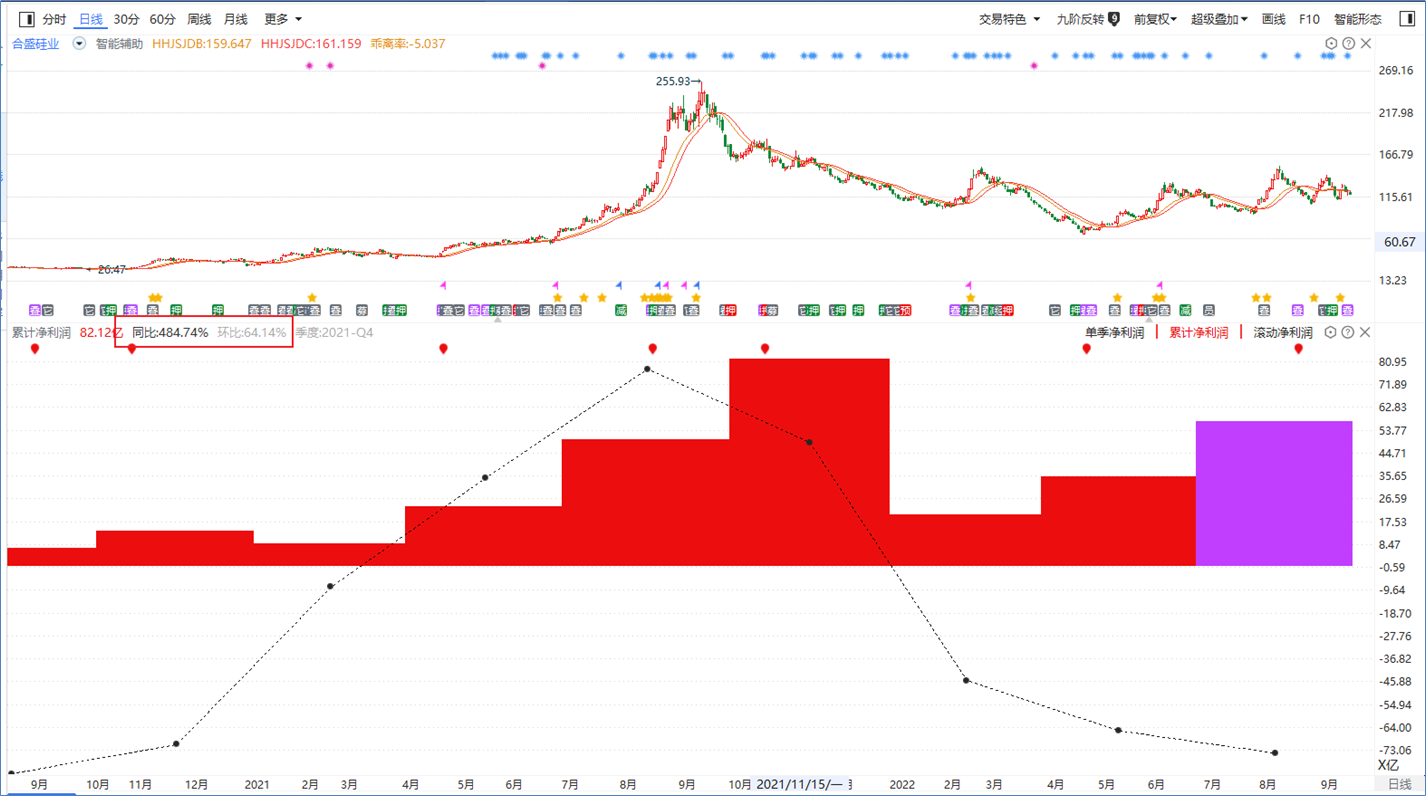Screen dimensions: 1426x796
Task: Click the peak point of the dotted line
Action: coord(648,369)
